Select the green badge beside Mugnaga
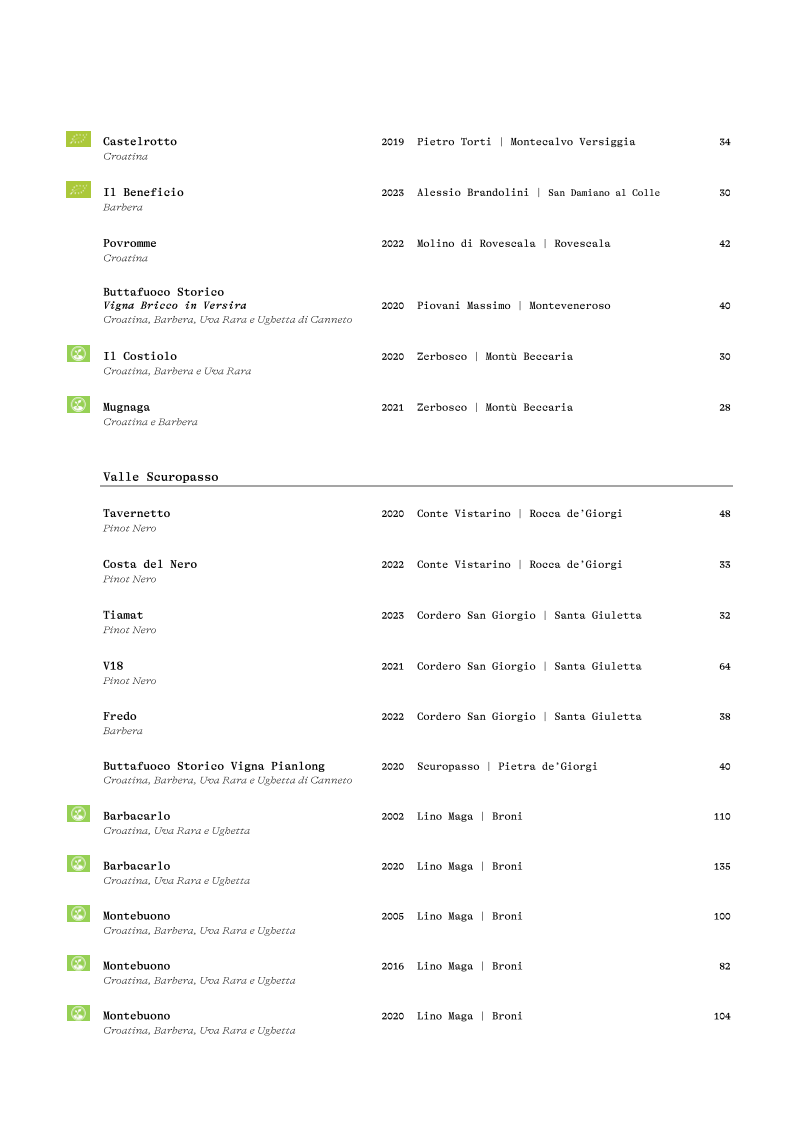Image resolution: width=793 pixels, height=1122 pixels. tap(78, 404)
